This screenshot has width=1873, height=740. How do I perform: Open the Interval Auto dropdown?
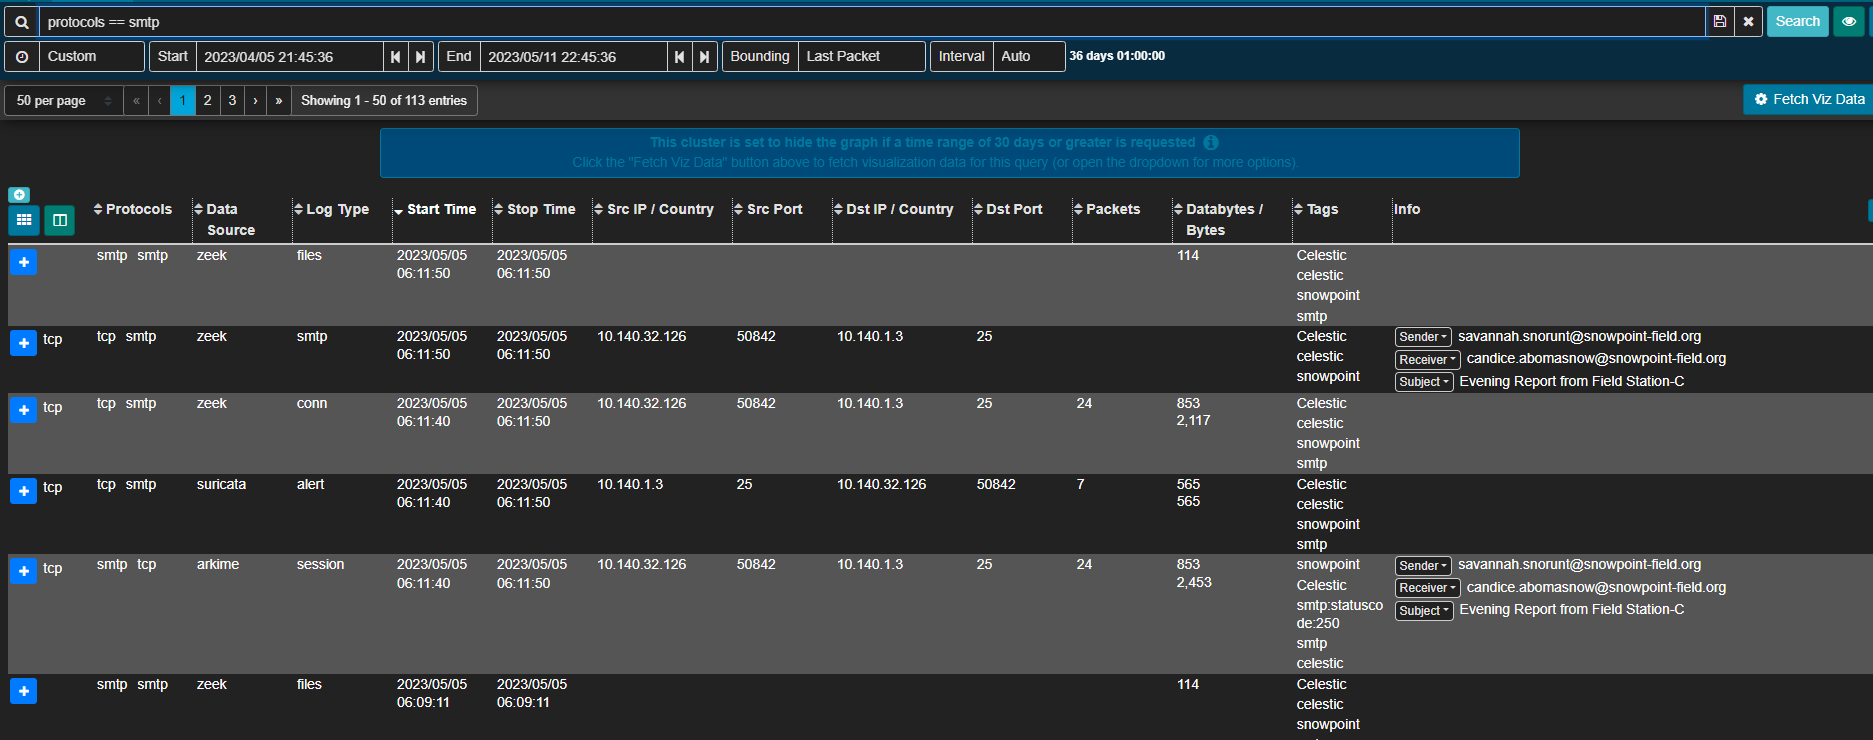1028,57
